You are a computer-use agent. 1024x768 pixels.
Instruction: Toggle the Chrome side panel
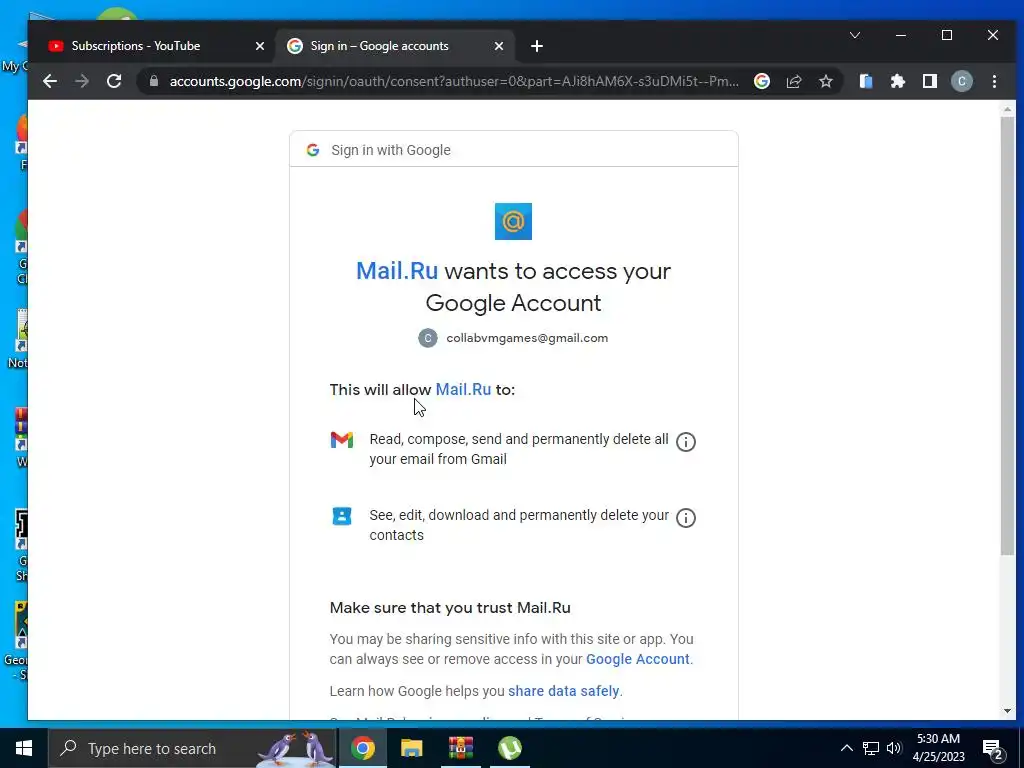click(930, 81)
